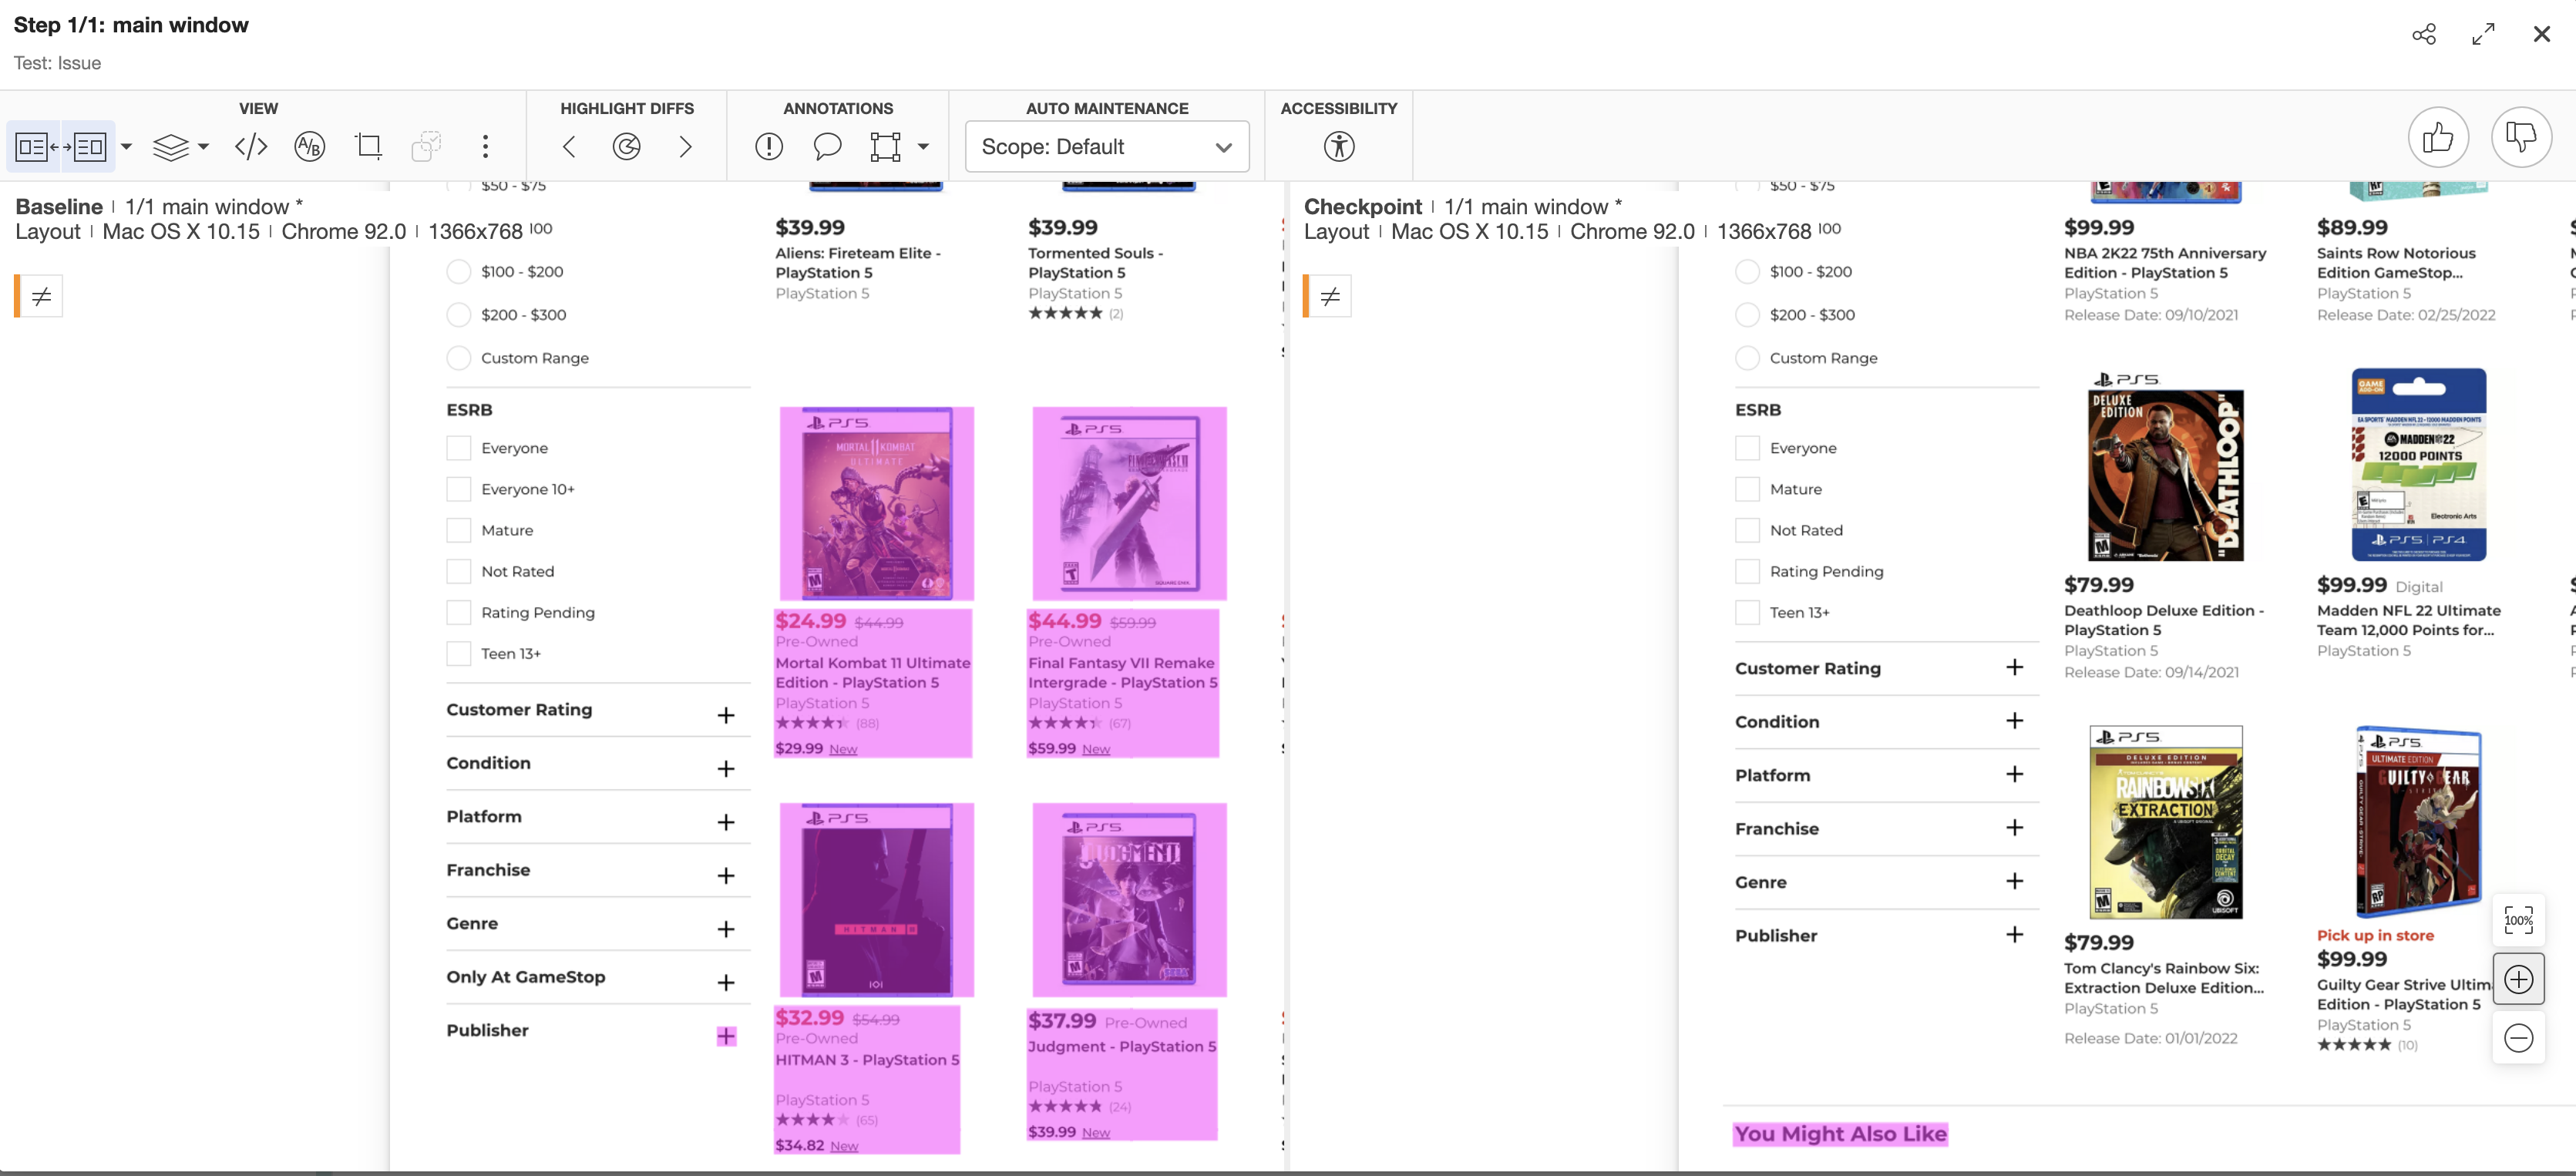Add a bug annotation exclamation icon

pyautogui.click(x=769, y=147)
